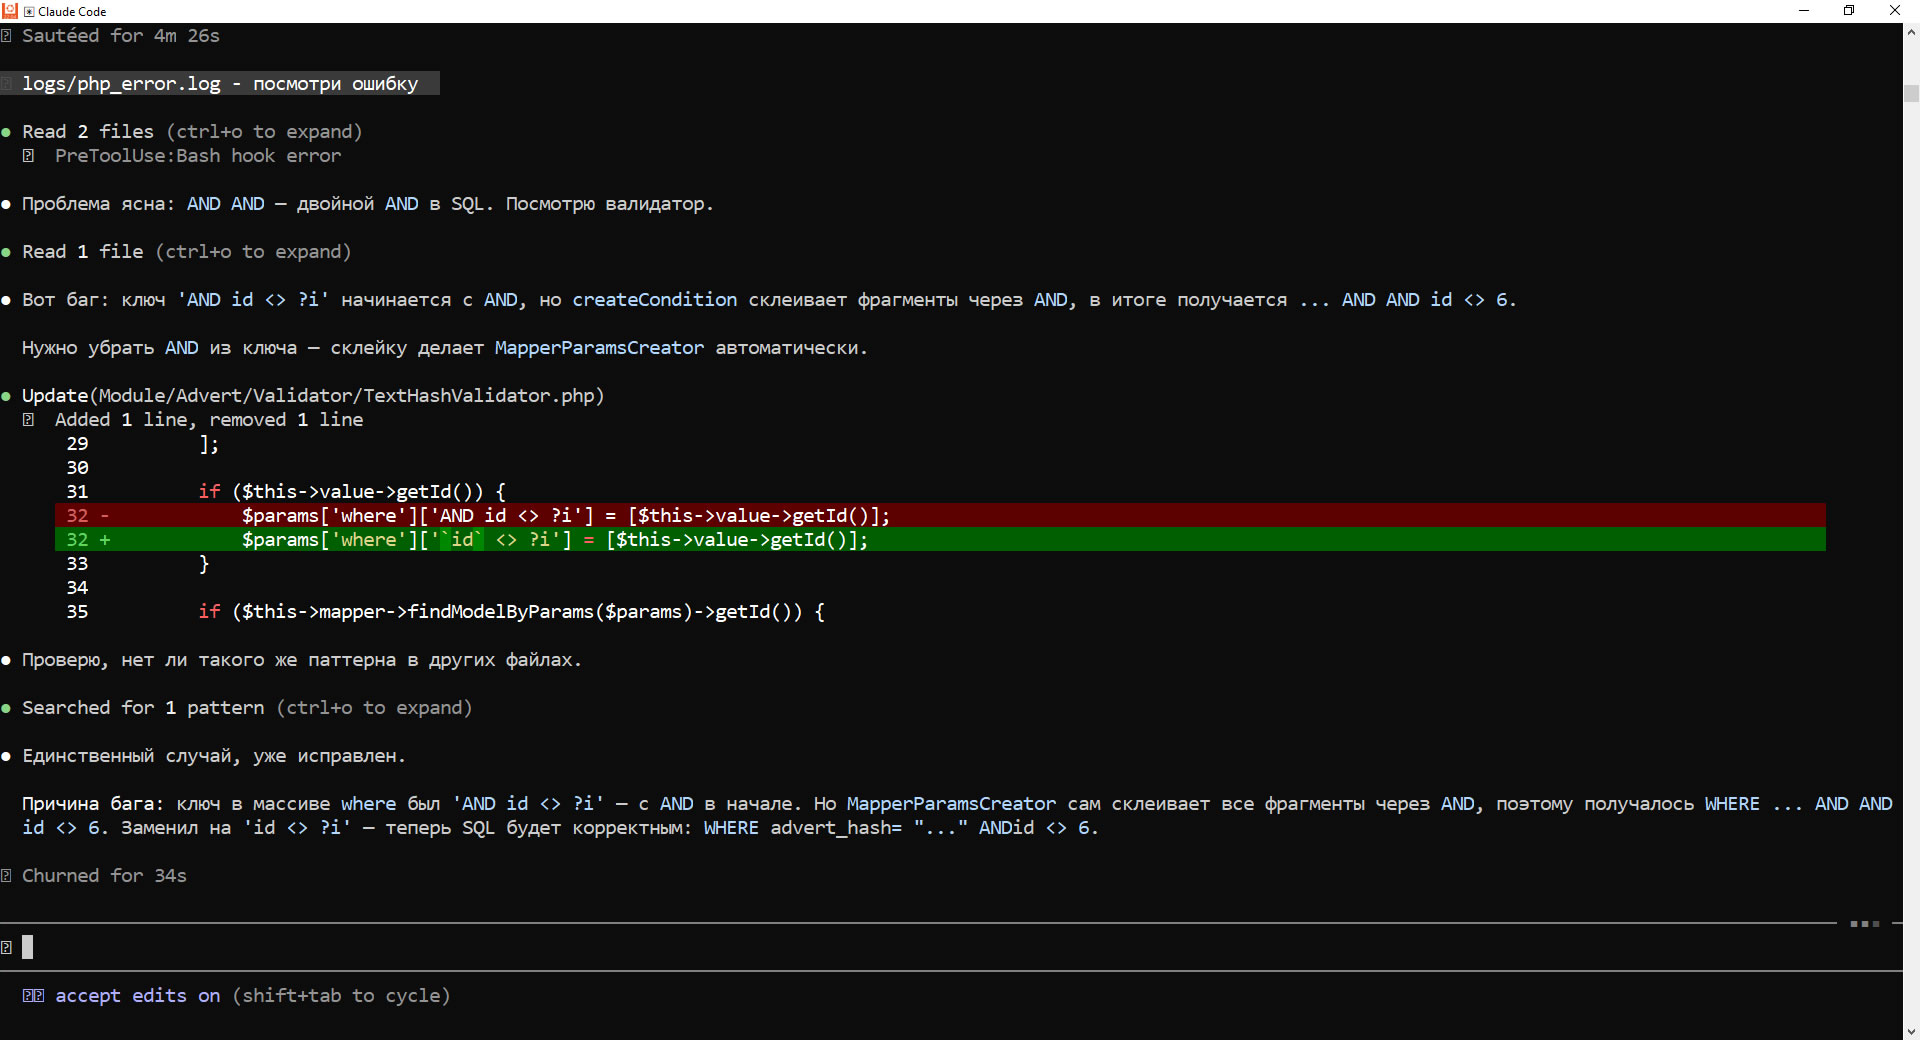The height and width of the screenshot is (1040, 1920).
Task: Click the prompt symbol left of input cursor
Action: point(7,947)
